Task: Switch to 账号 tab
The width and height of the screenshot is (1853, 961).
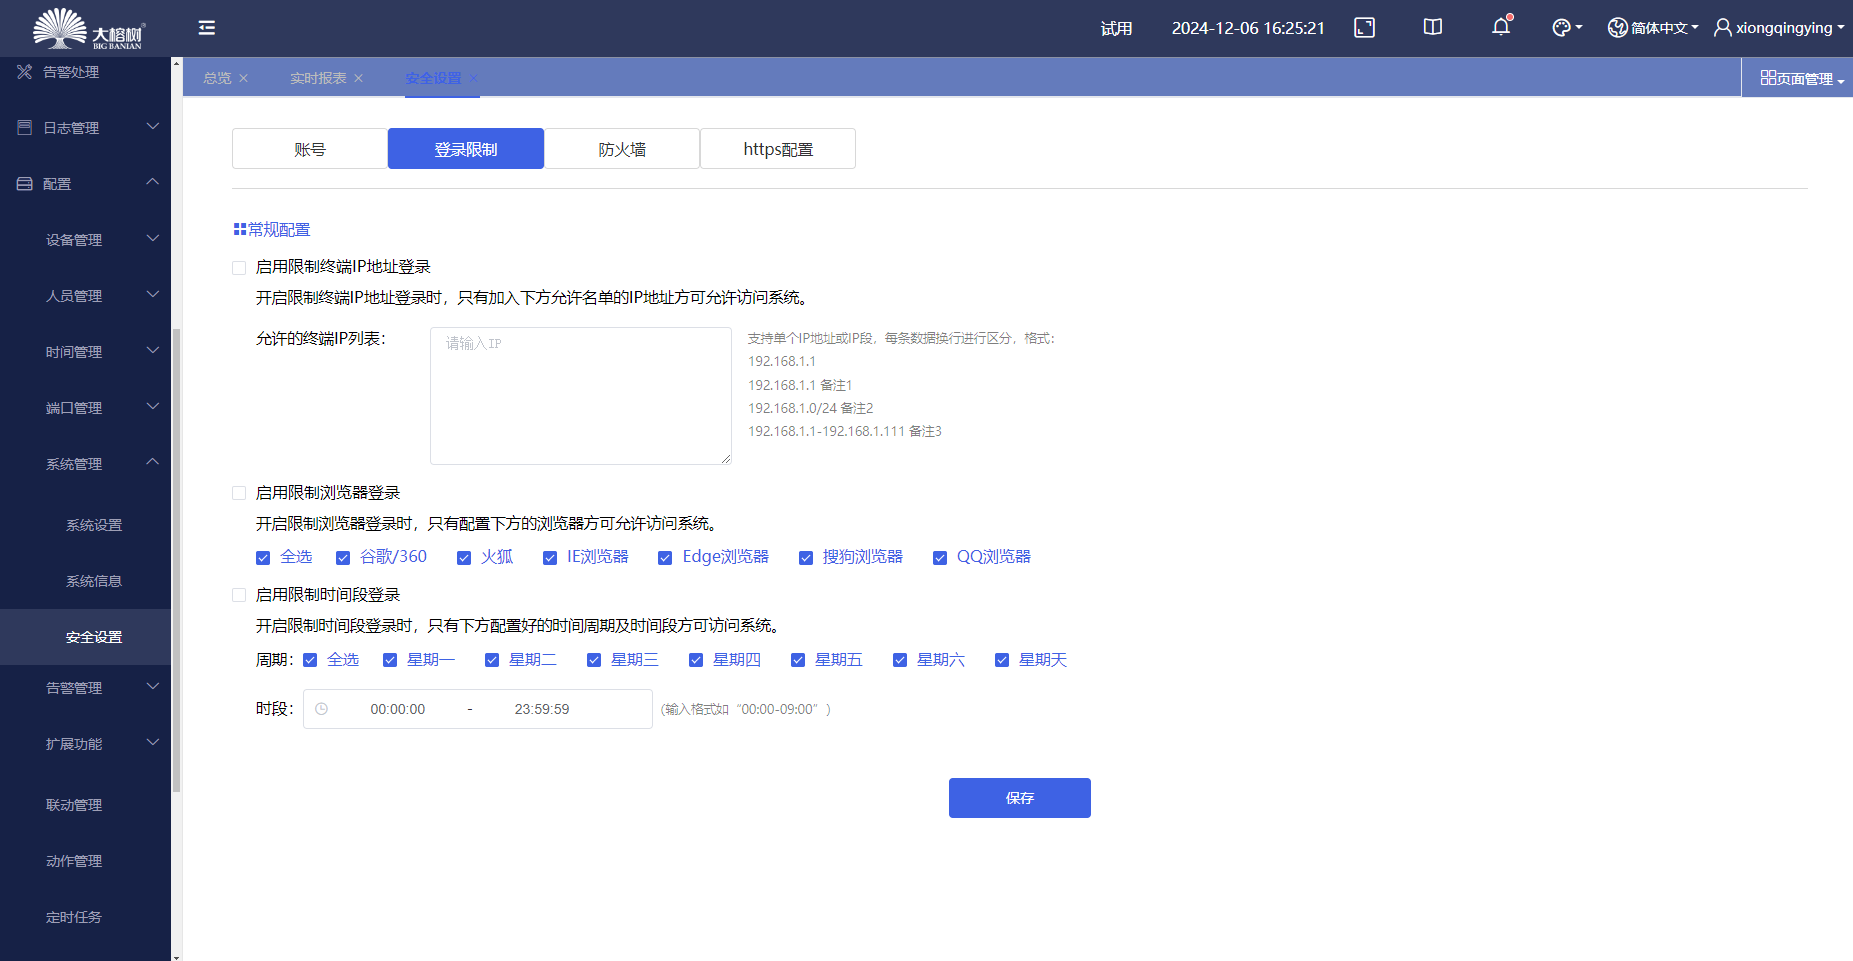Action: (310, 149)
